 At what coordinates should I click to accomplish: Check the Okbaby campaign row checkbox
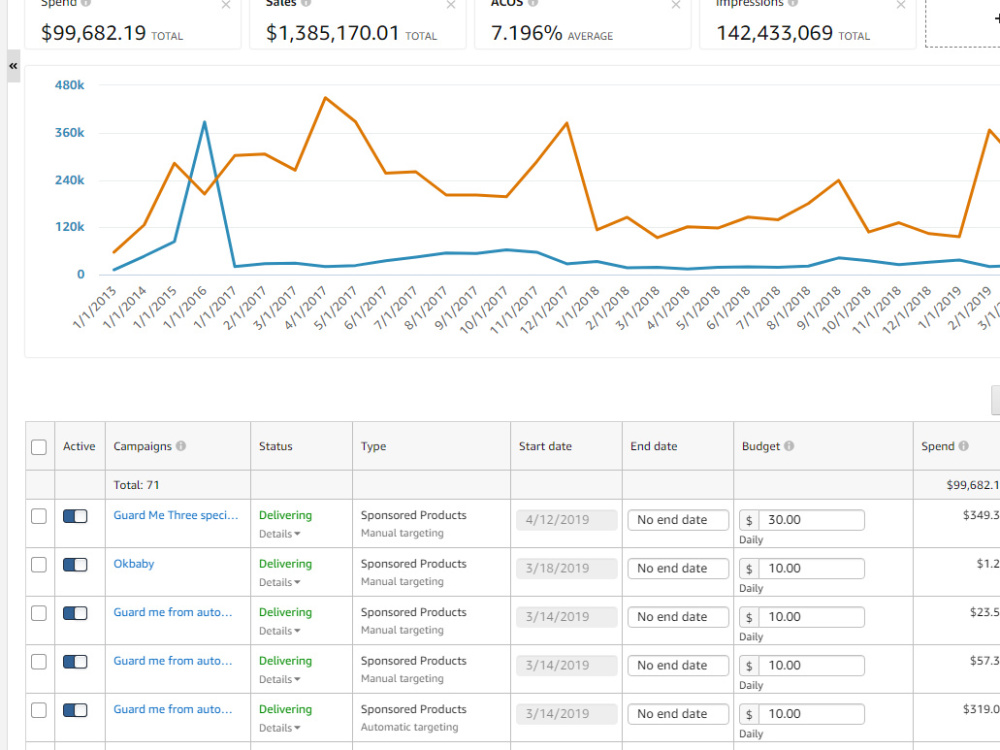[x=39, y=564]
